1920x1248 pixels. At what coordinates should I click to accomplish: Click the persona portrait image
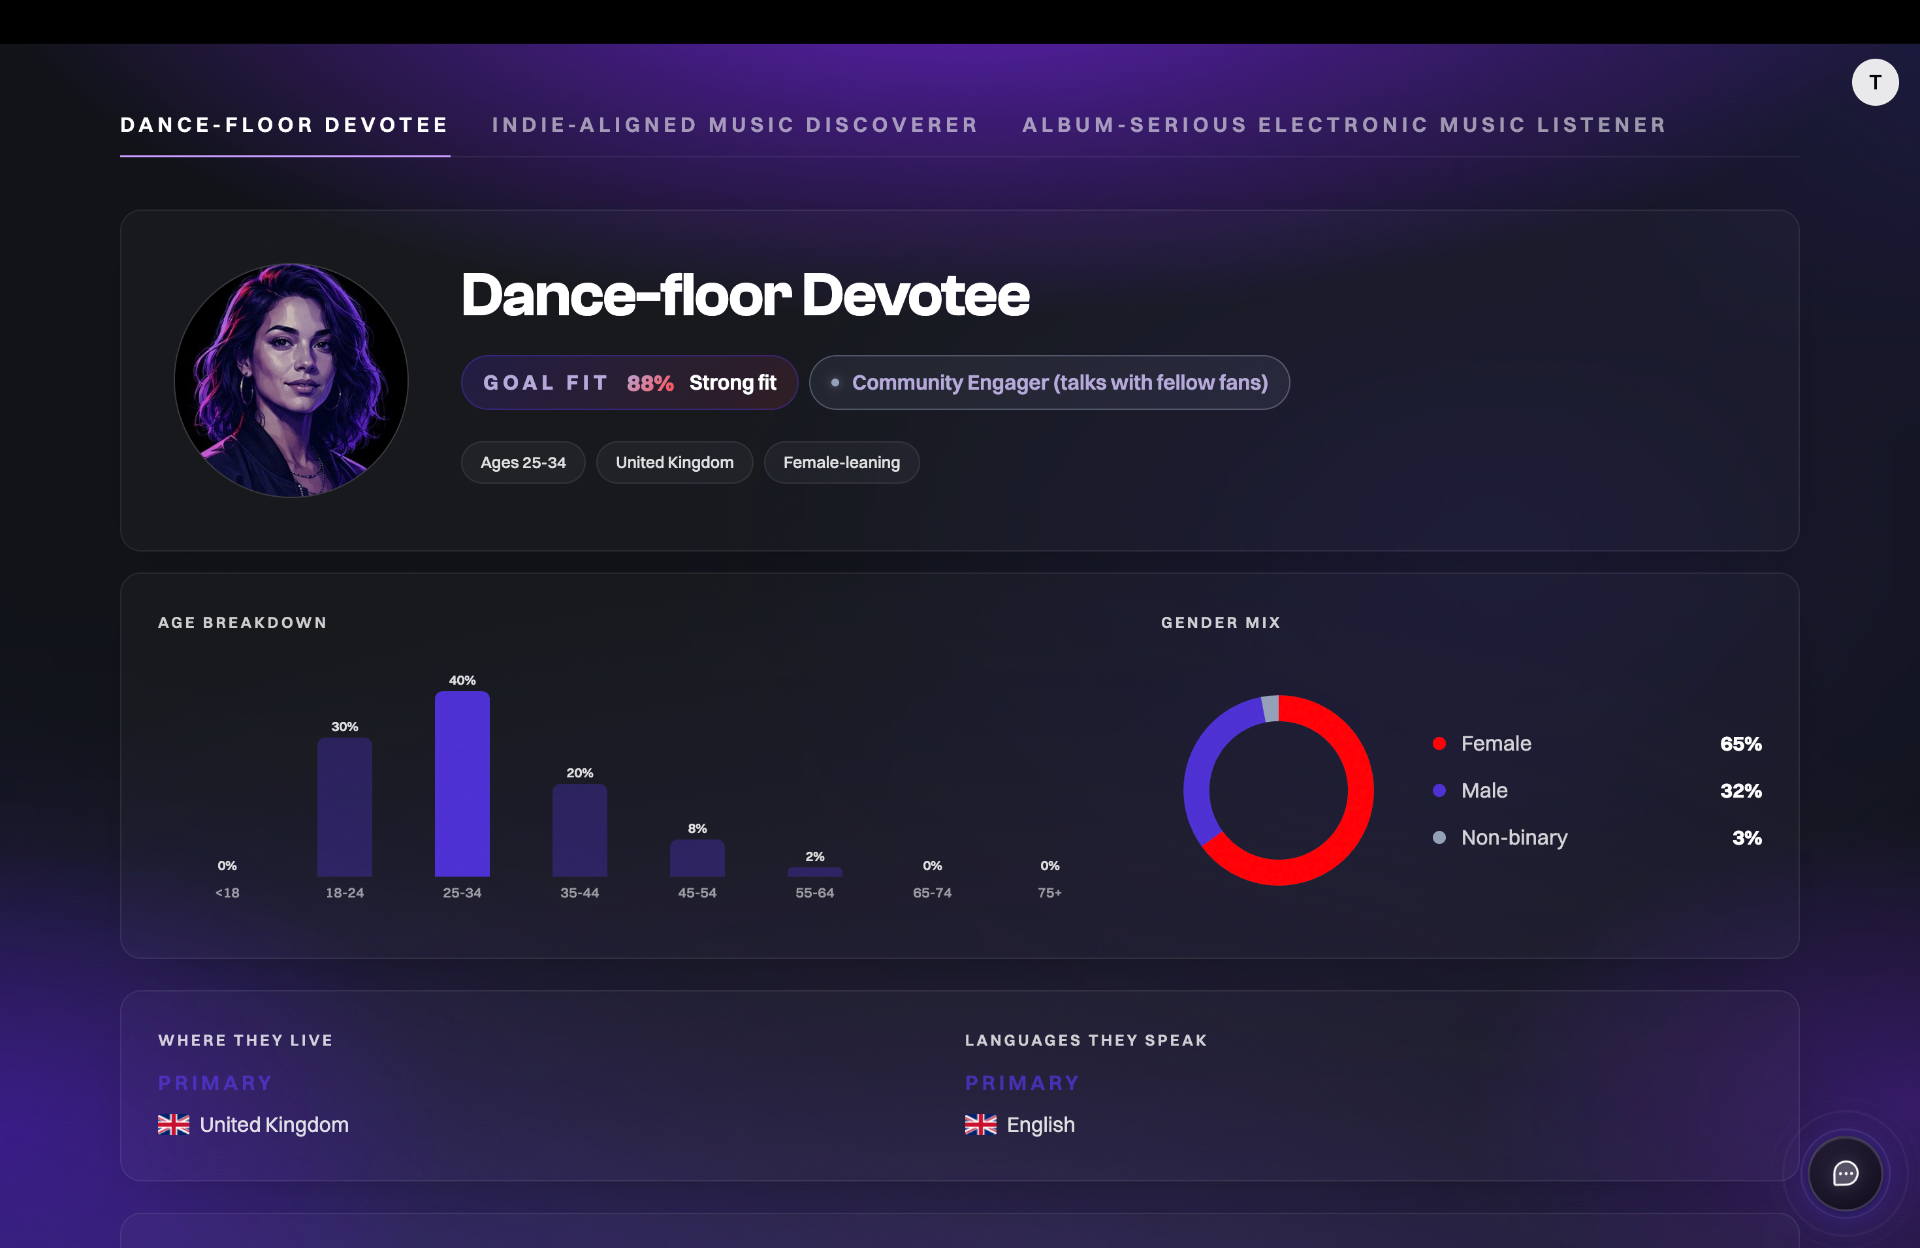click(x=291, y=380)
